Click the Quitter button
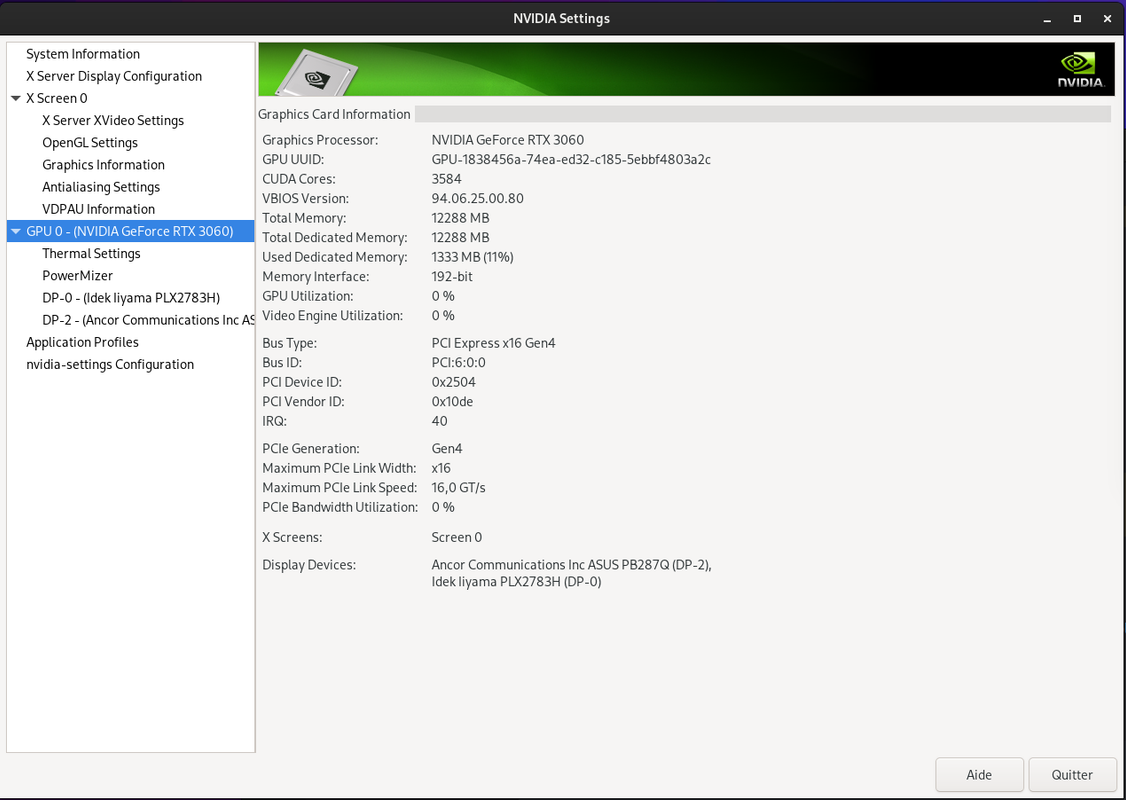The width and height of the screenshot is (1126, 800). pyautogui.click(x=1072, y=775)
